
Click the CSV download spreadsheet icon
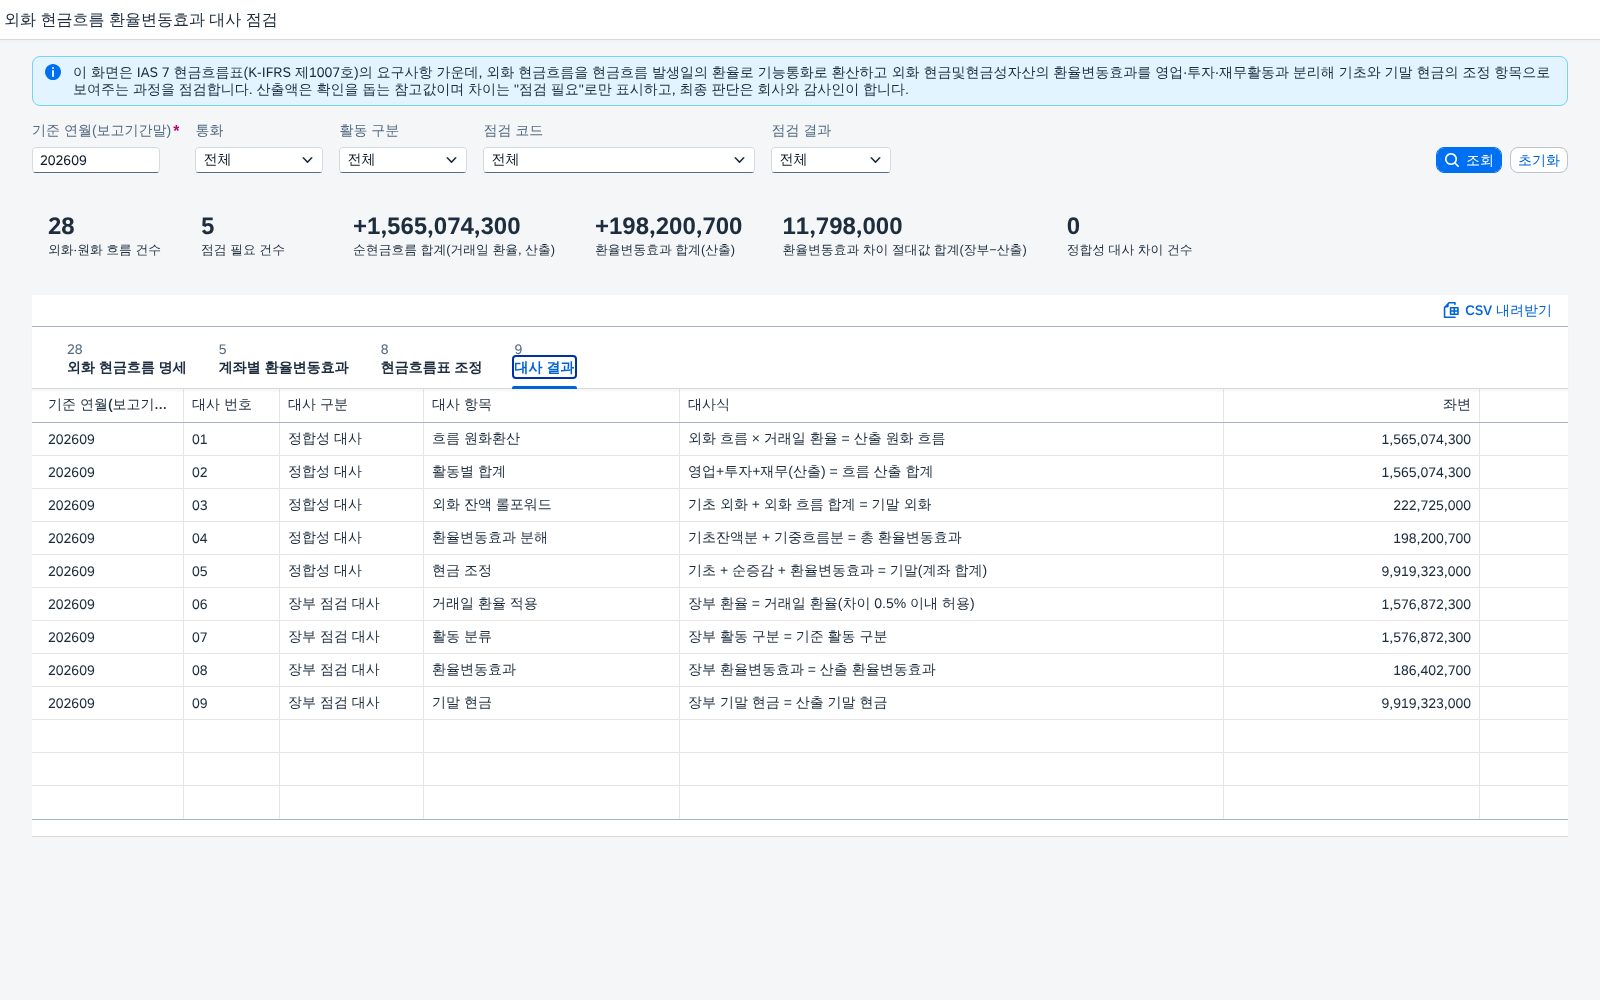click(1451, 310)
